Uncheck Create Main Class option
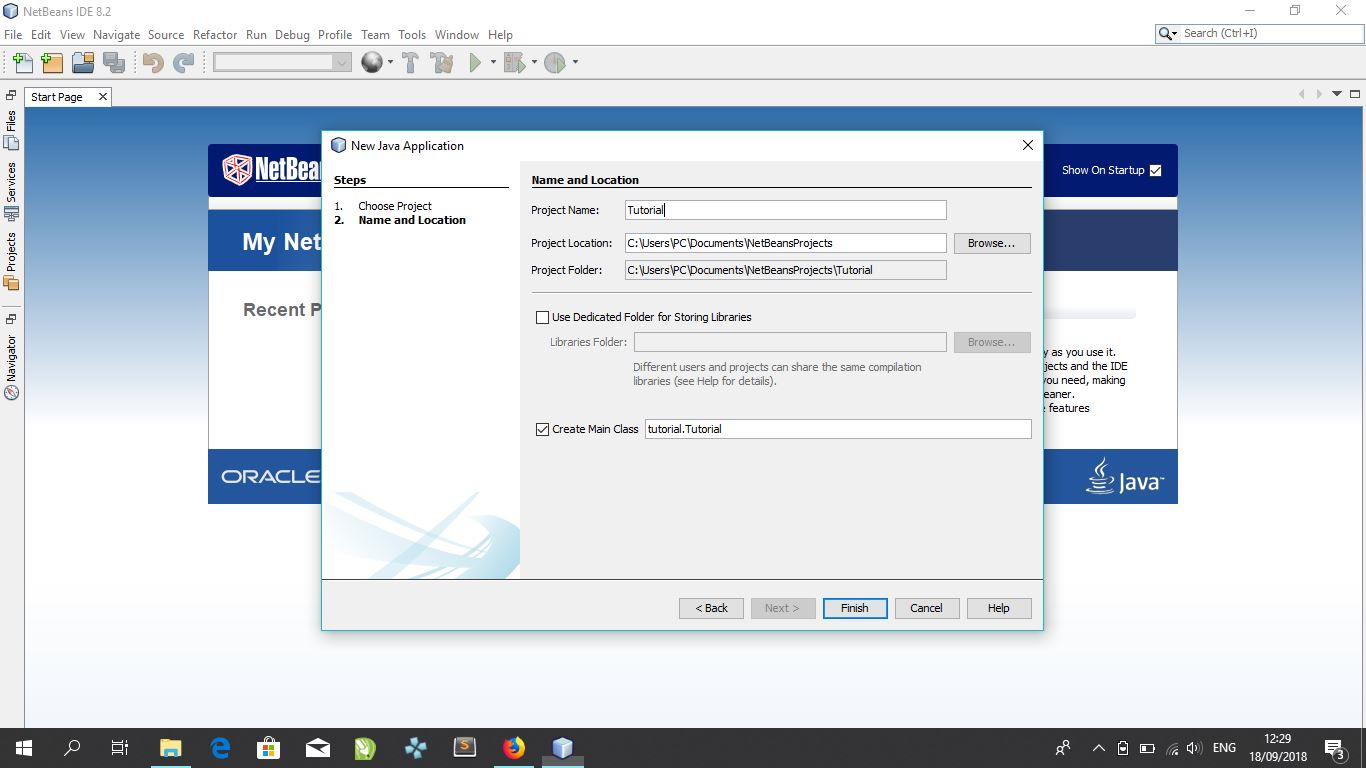1366x768 pixels. point(542,429)
